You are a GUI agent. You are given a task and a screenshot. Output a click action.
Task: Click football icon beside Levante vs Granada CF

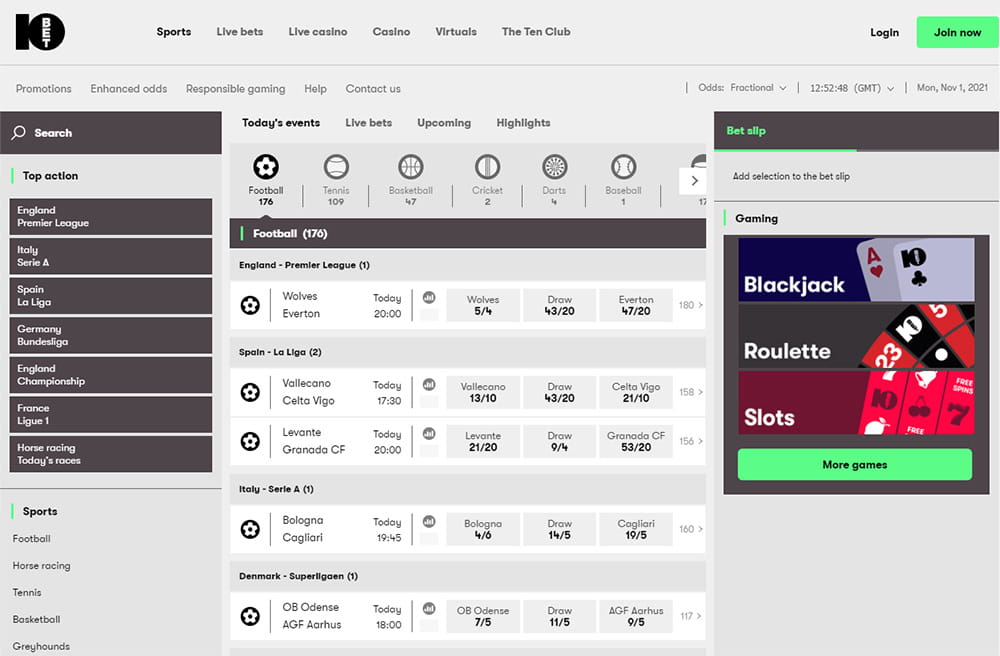250,441
